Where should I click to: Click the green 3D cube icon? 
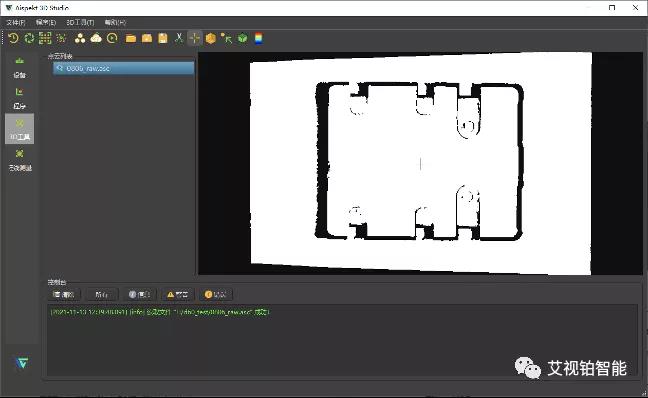[243, 38]
